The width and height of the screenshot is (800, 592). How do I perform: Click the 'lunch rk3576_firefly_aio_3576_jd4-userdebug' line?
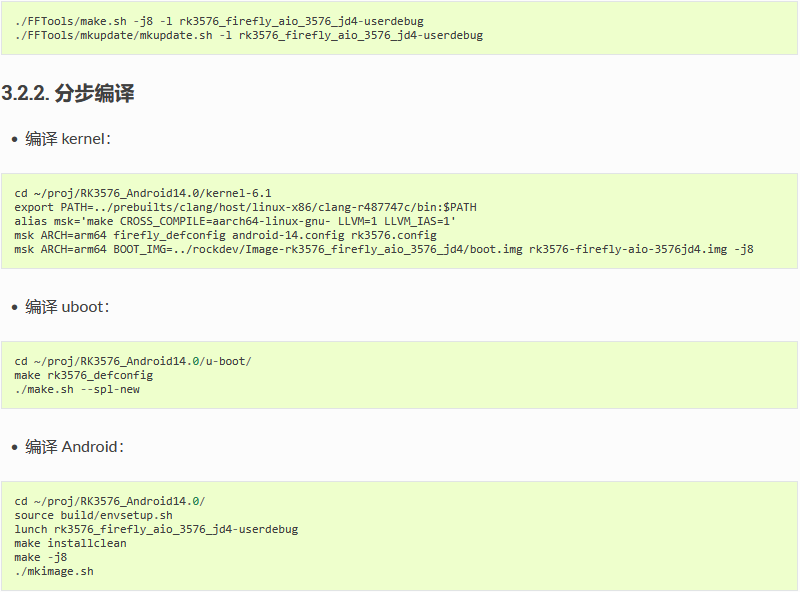coord(156,529)
